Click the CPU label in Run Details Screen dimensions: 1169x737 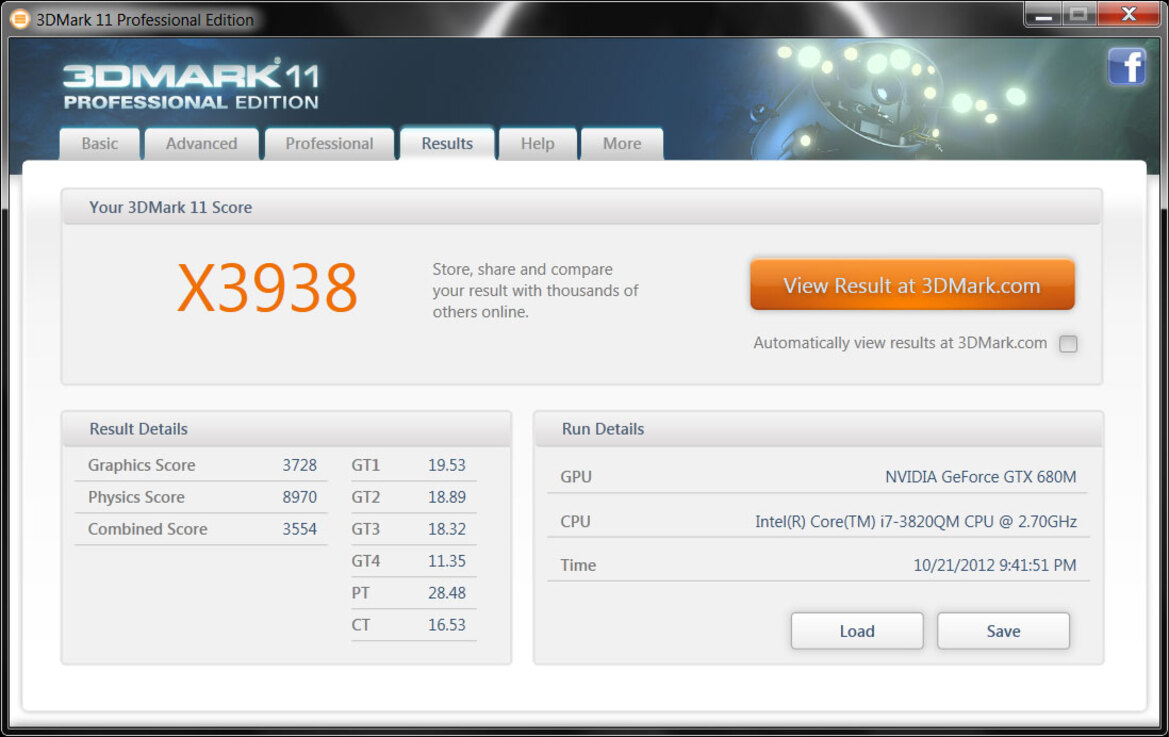coord(576,522)
